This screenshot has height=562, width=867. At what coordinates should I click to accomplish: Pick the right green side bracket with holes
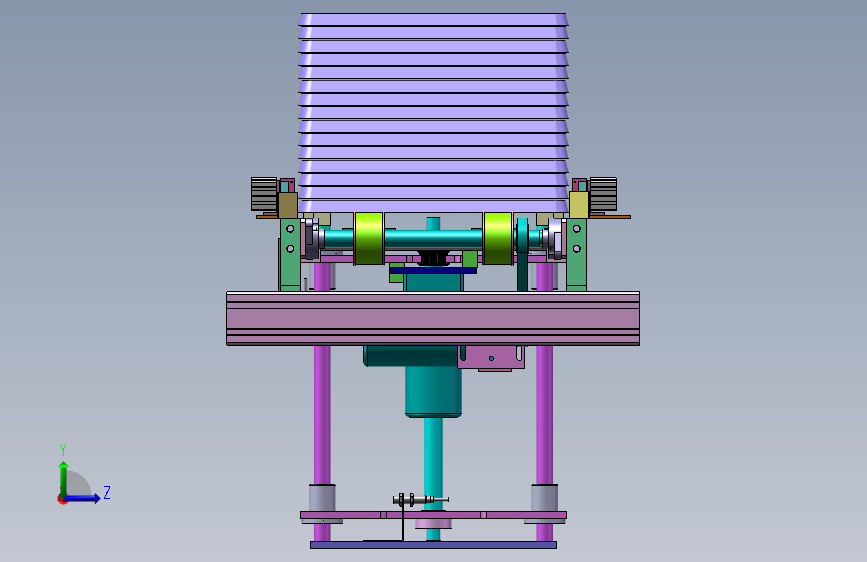pyautogui.click(x=576, y=254)
